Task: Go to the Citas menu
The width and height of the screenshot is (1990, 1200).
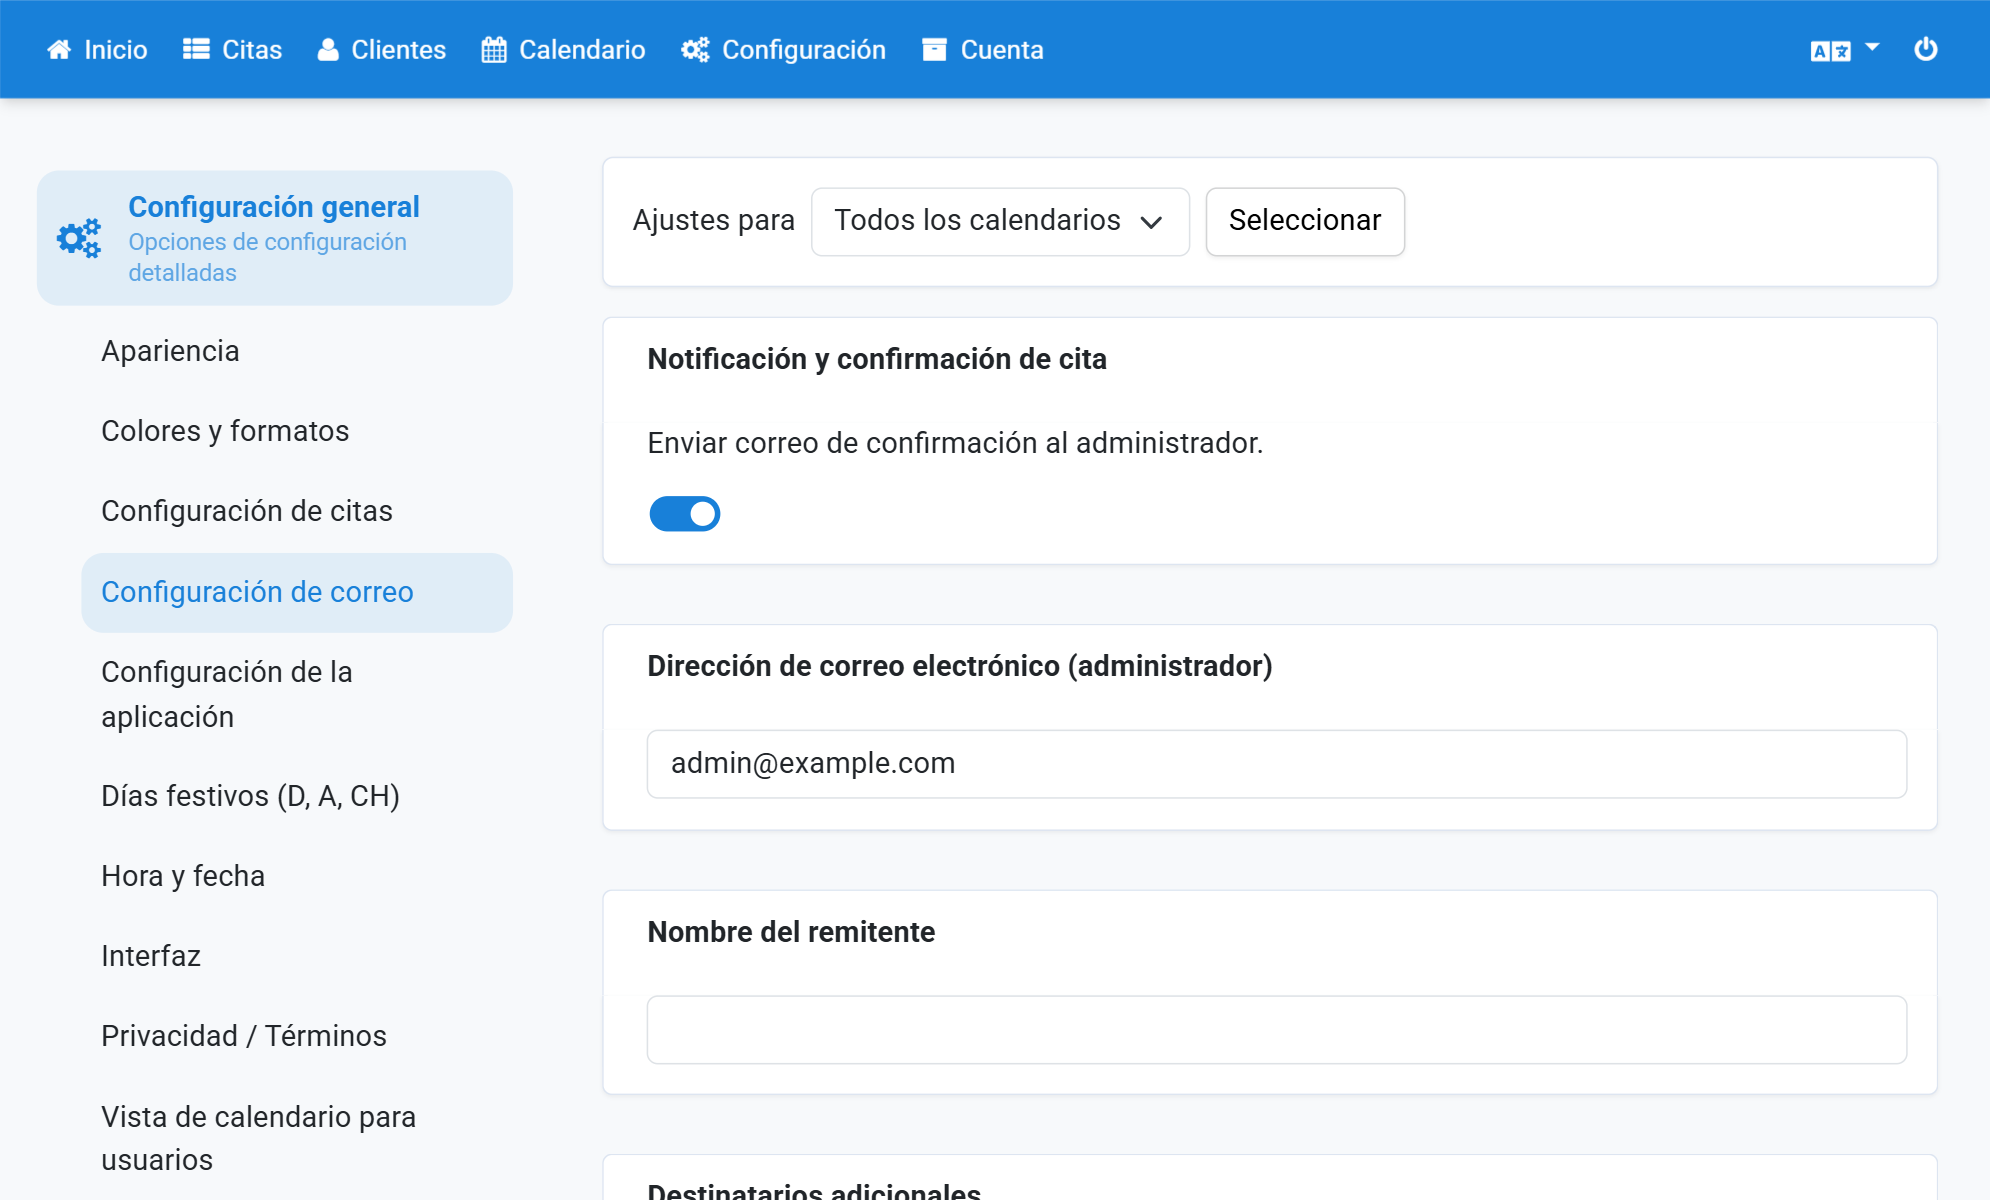Action: point(233,50)
